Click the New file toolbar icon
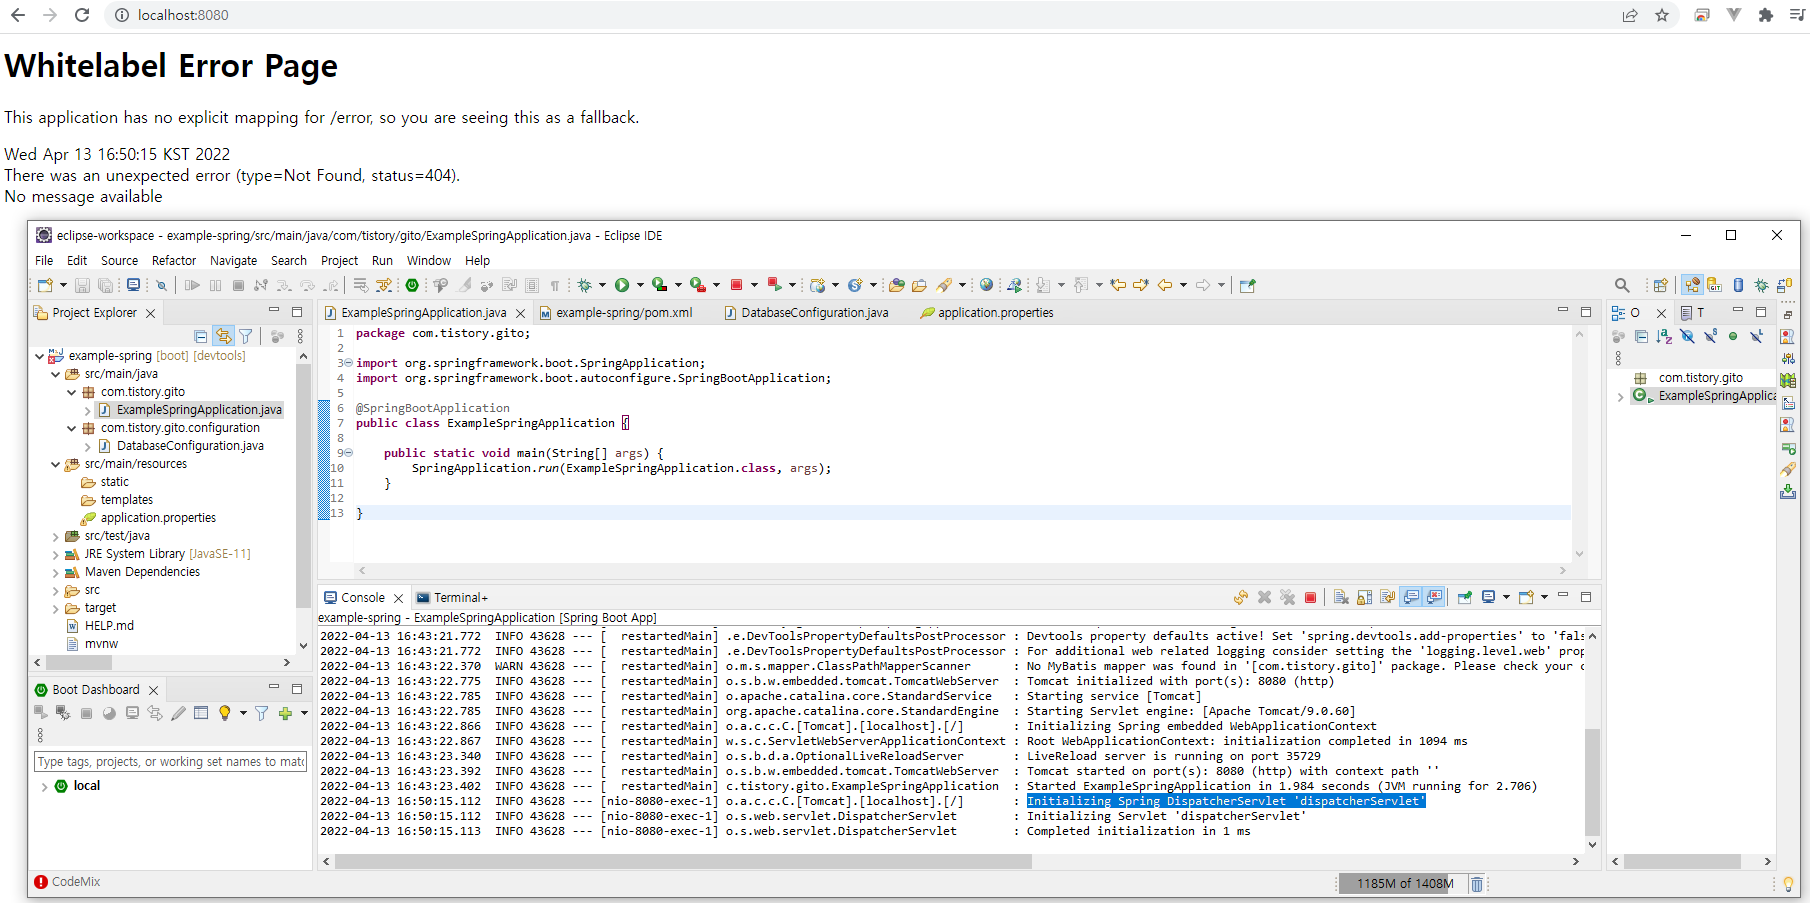Image resolution: width=1810 pixels, height=903 pixels. pyautogui.click(x=45, y=286)
